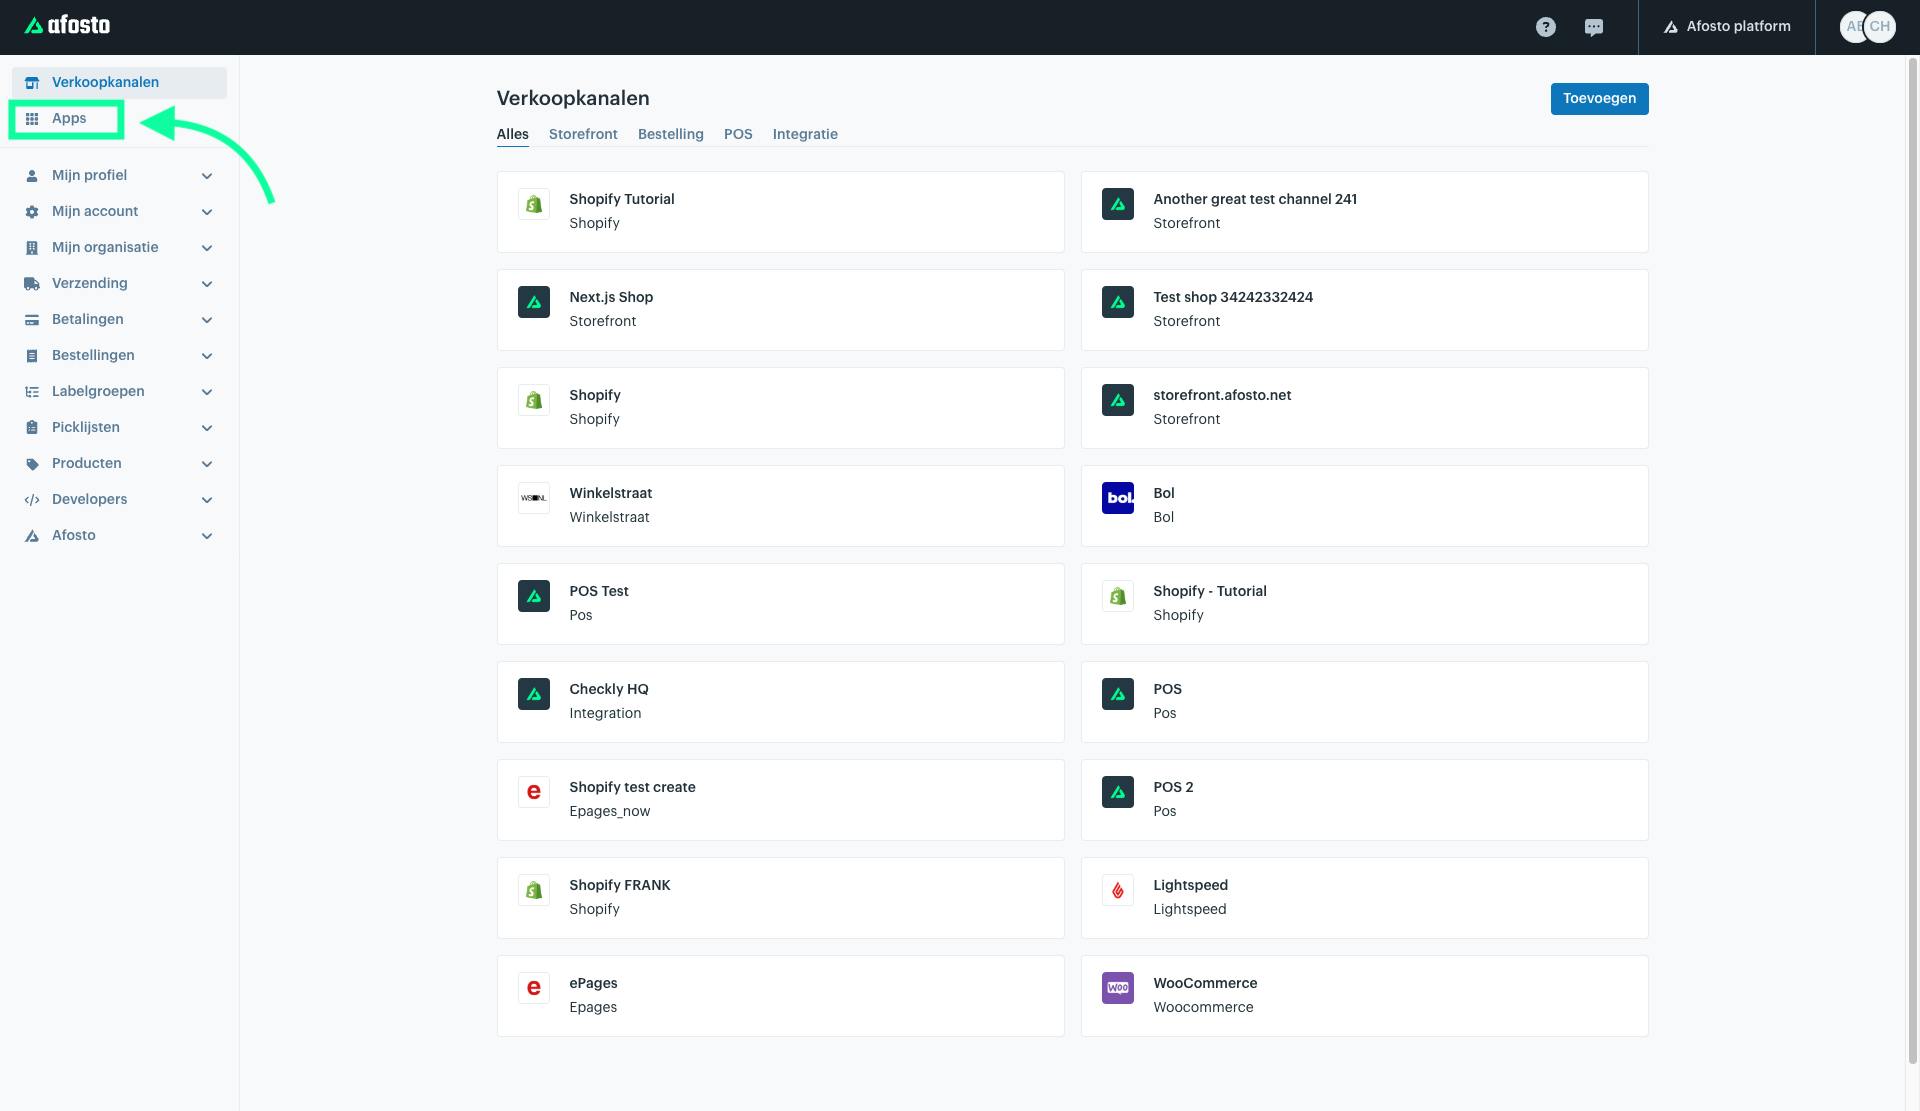
Task: Click the Mijn organisatie building icon
Action: (x=32, y=248)
